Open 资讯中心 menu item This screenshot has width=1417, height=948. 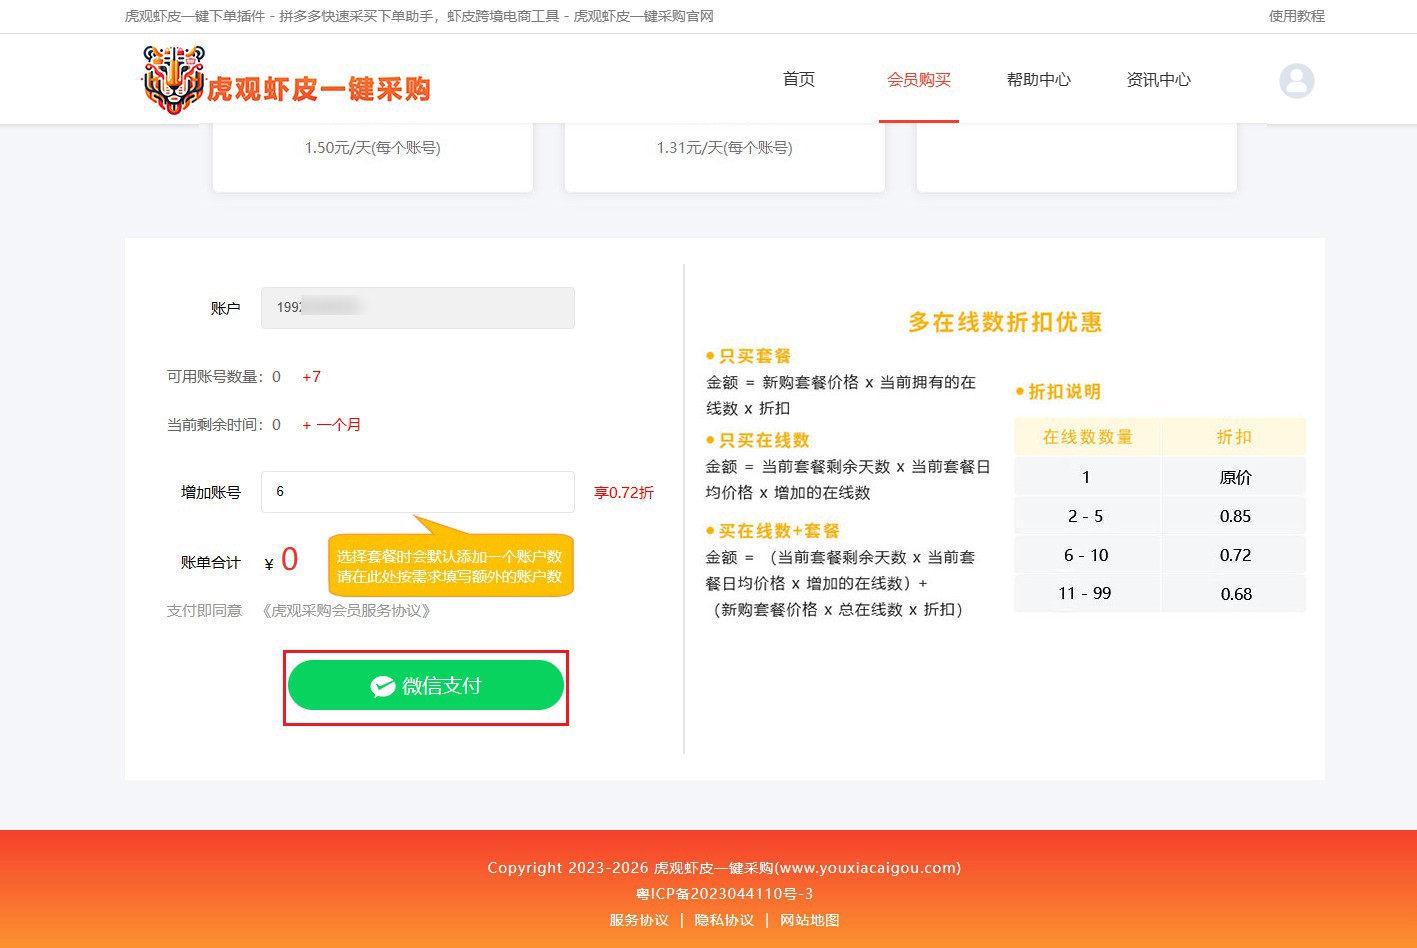pyautogui.click(x=1159, y=80)
